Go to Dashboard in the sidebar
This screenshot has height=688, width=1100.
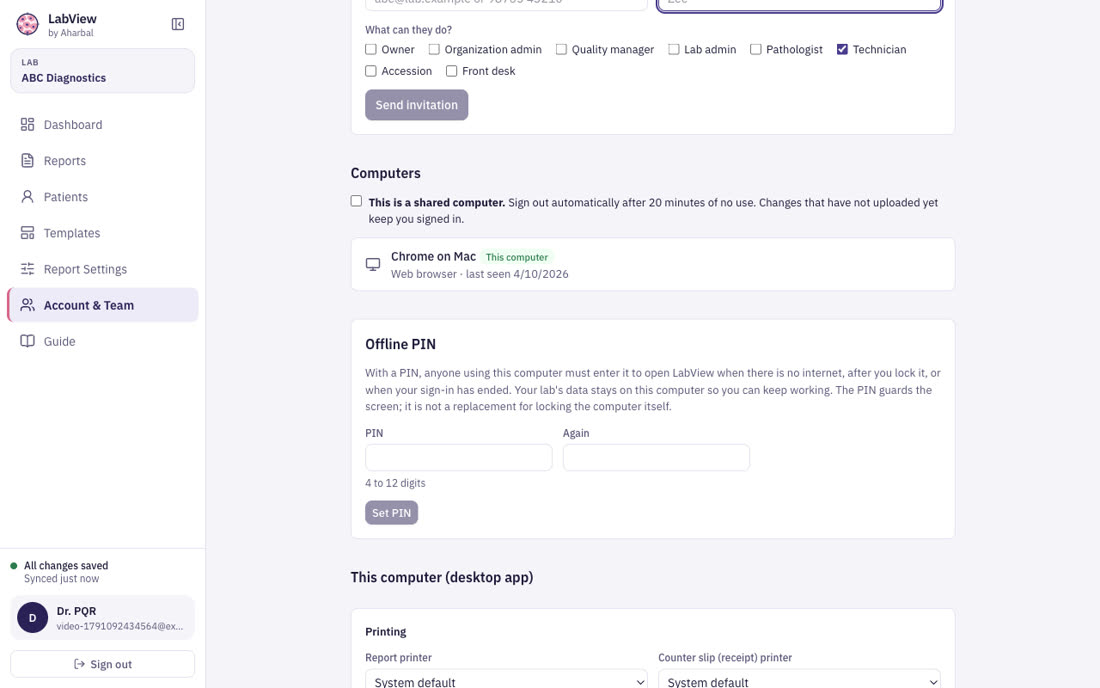(102, 125)
